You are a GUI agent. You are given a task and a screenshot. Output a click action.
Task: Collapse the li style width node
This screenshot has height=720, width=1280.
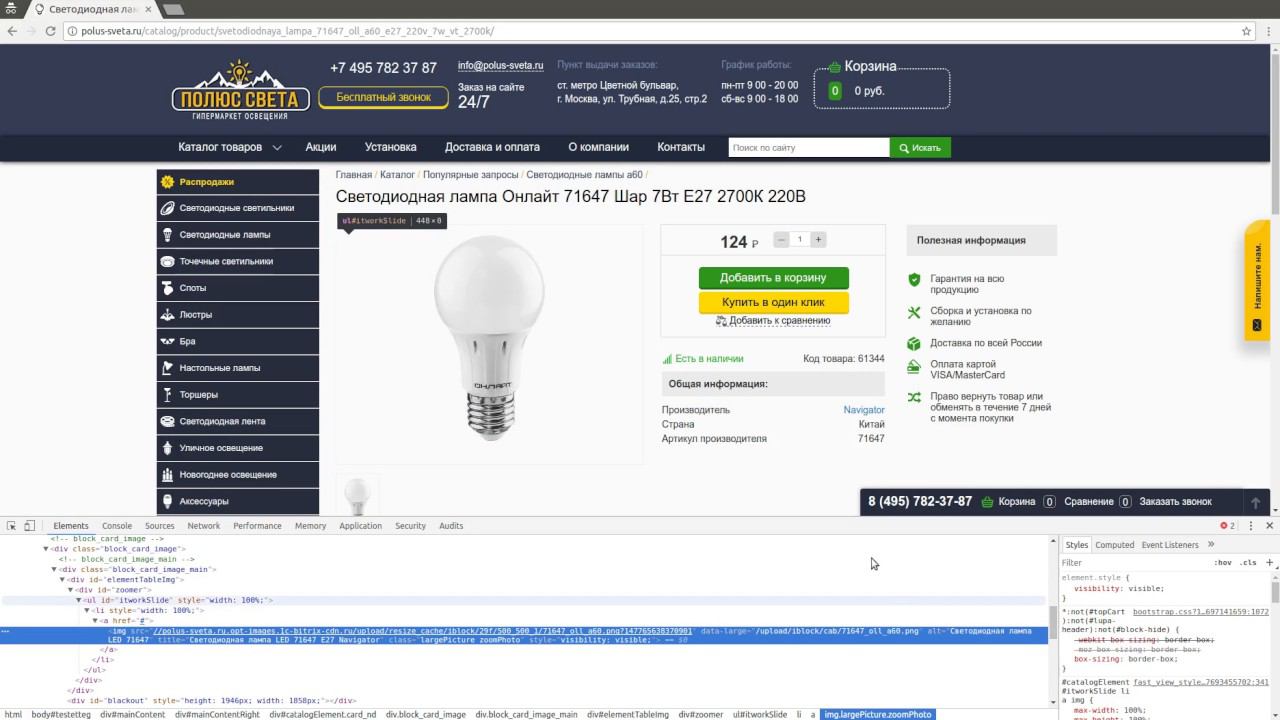click(x=87, y=610)
